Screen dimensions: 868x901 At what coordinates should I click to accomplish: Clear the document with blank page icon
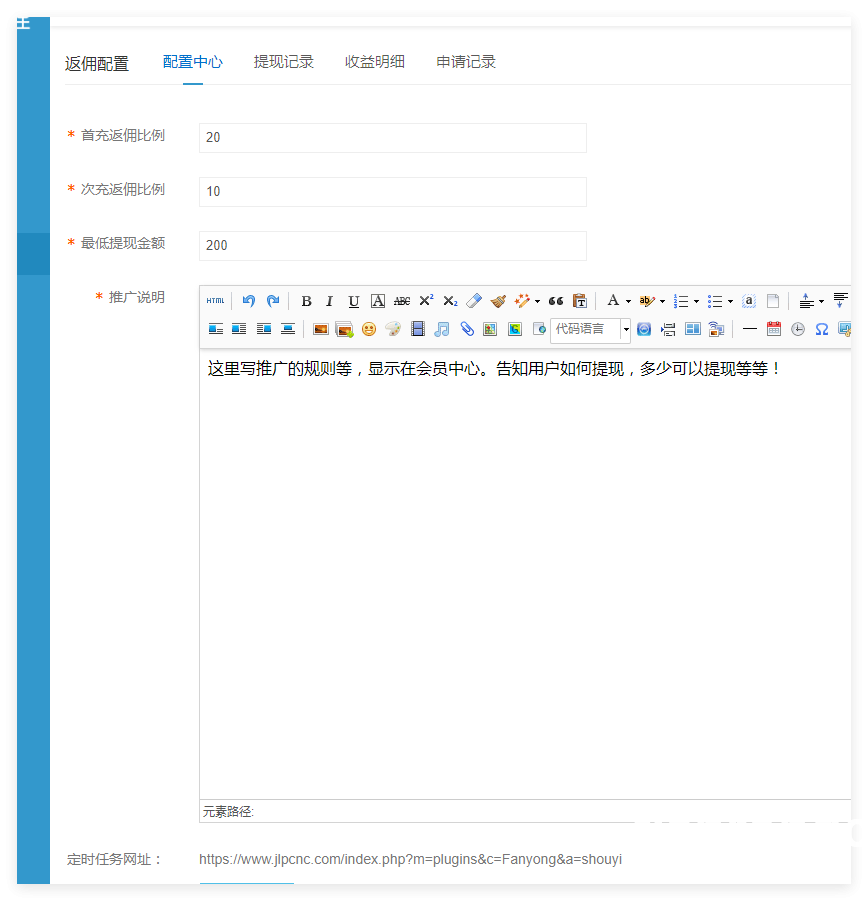[x=773, y=301]
